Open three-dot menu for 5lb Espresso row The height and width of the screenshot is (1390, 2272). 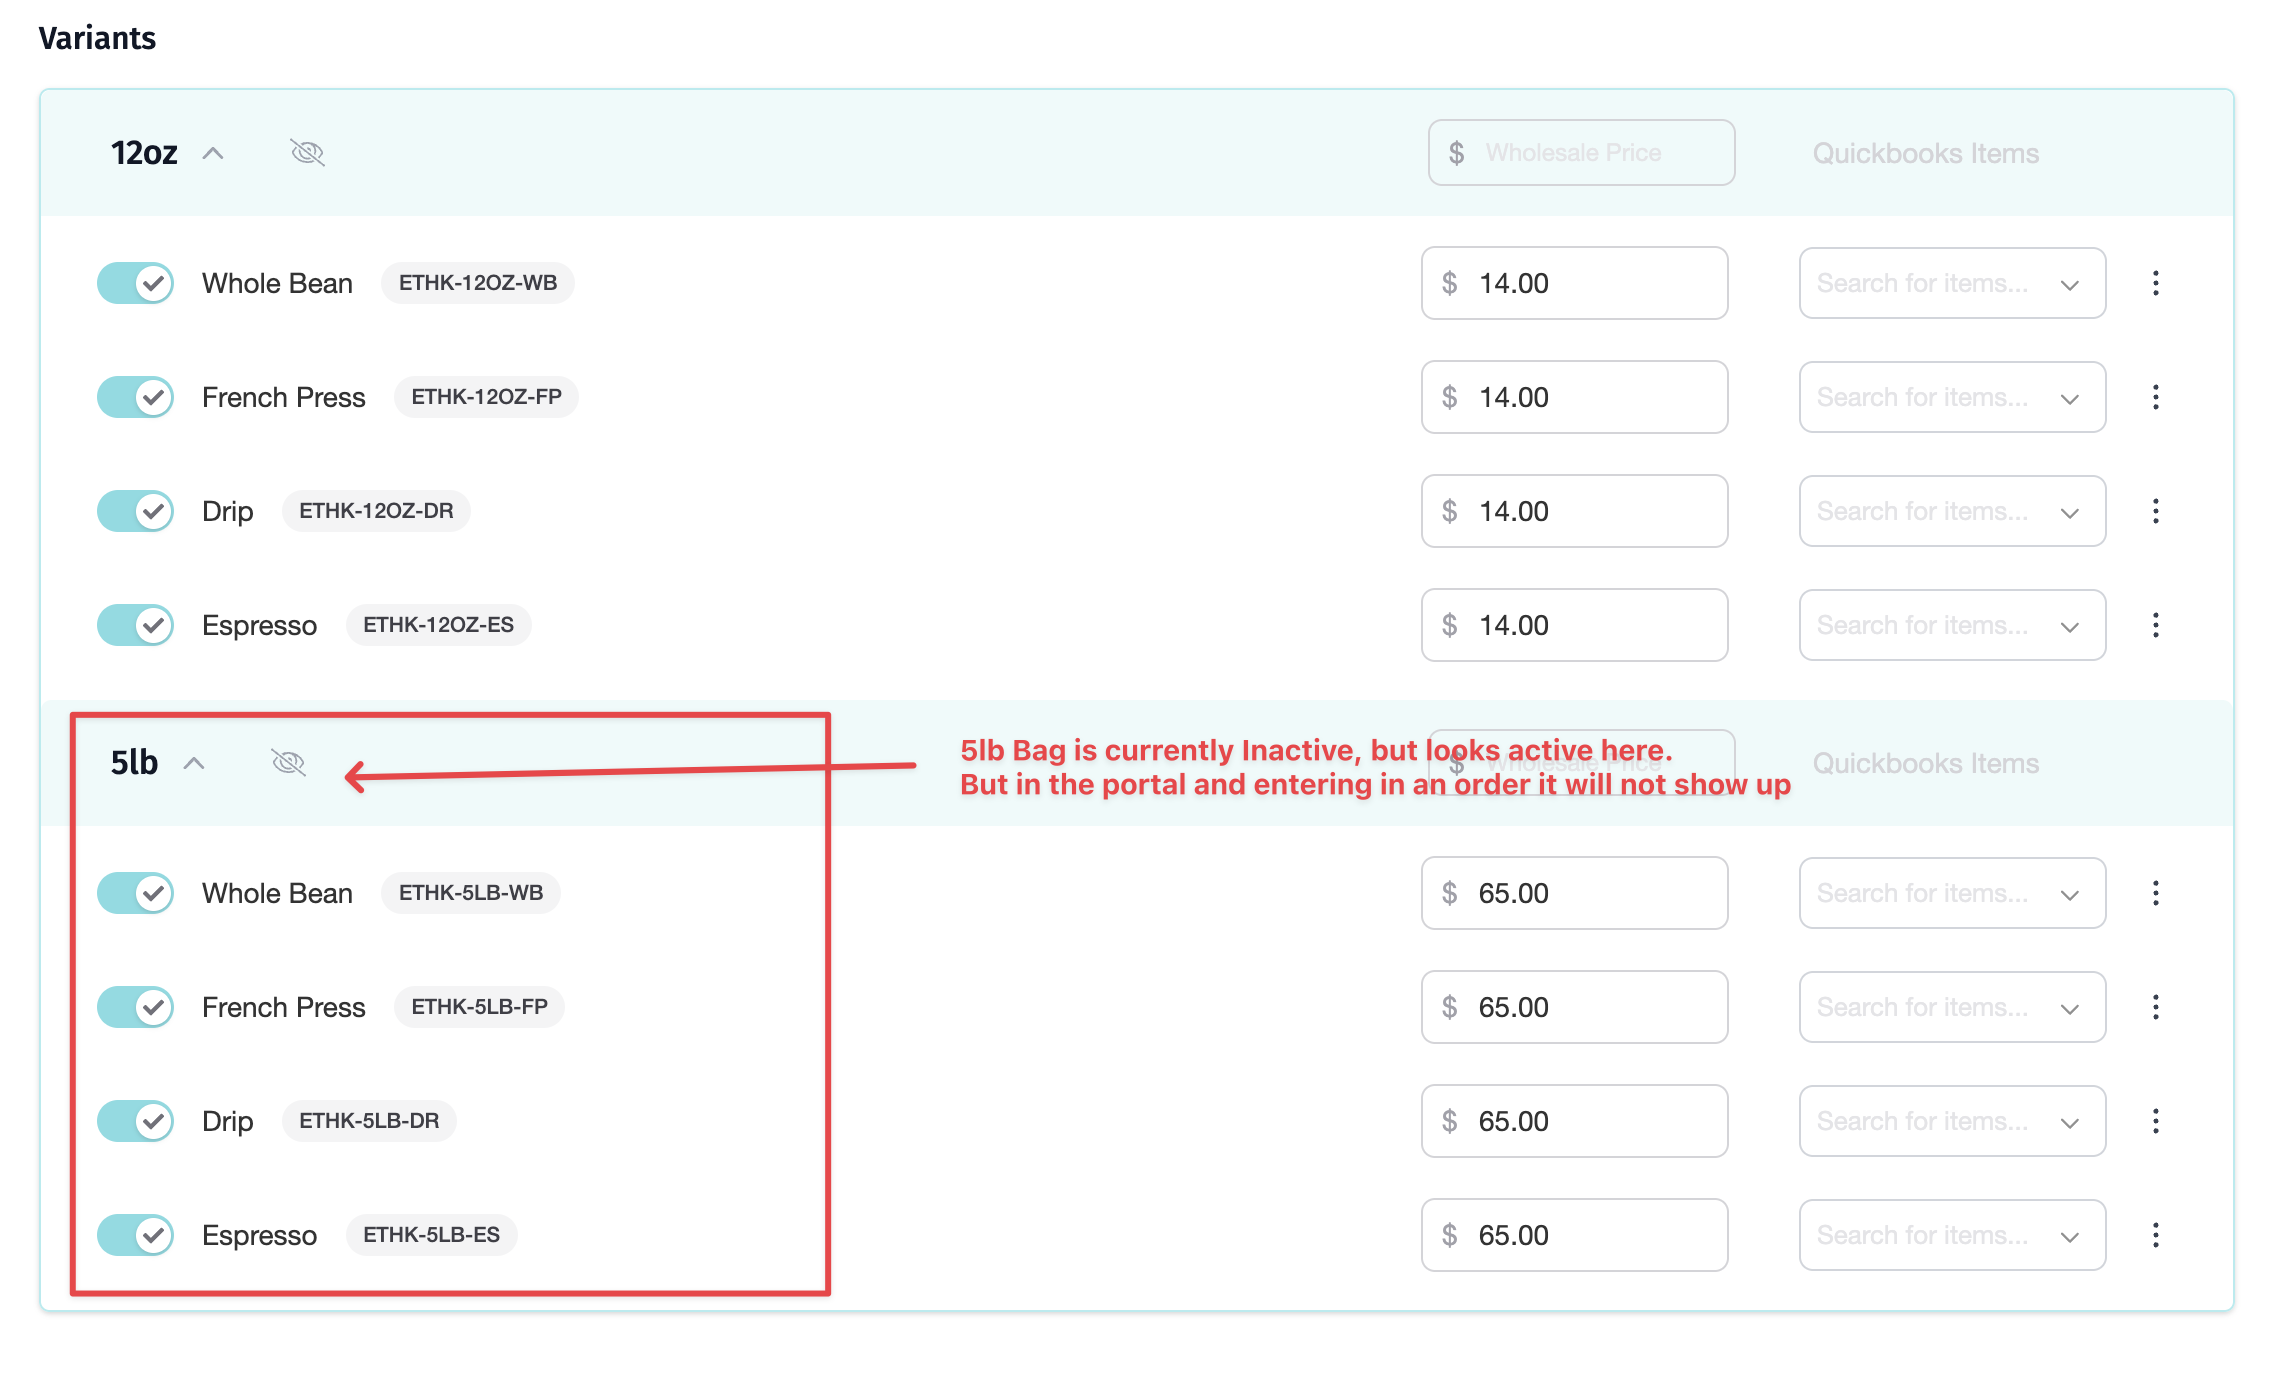tap(2155, 1235)
